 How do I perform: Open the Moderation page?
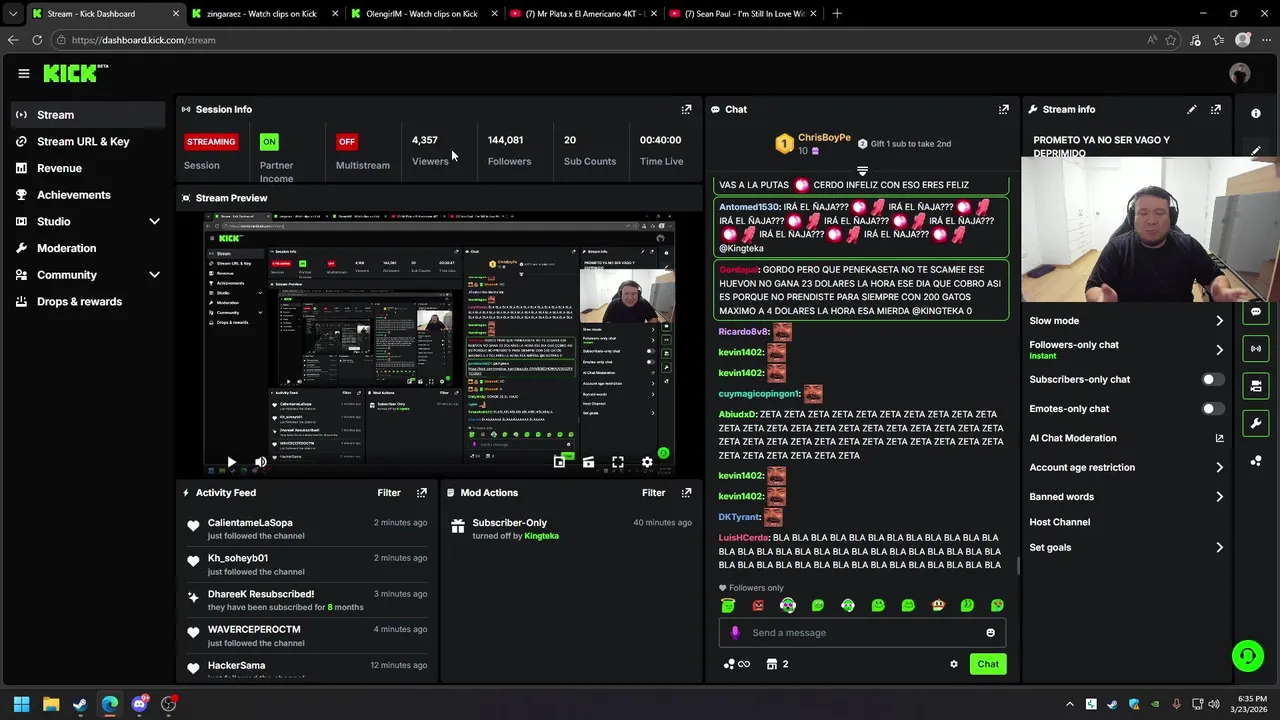click(88, 248)
